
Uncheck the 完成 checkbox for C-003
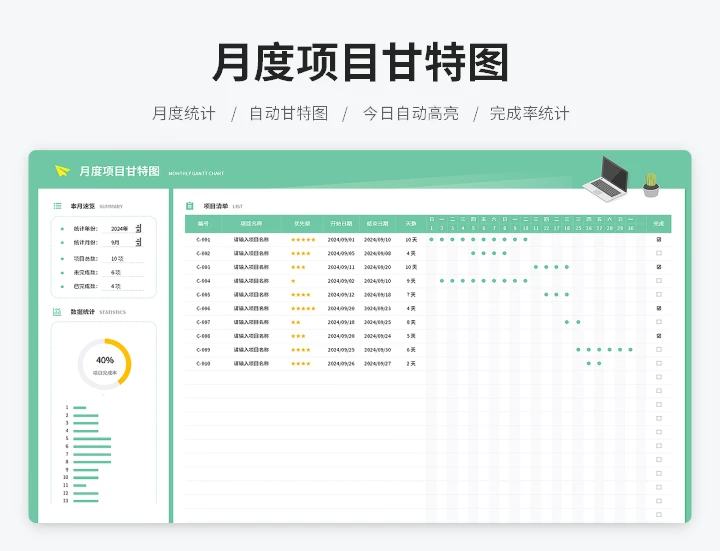tap(659, 267)
